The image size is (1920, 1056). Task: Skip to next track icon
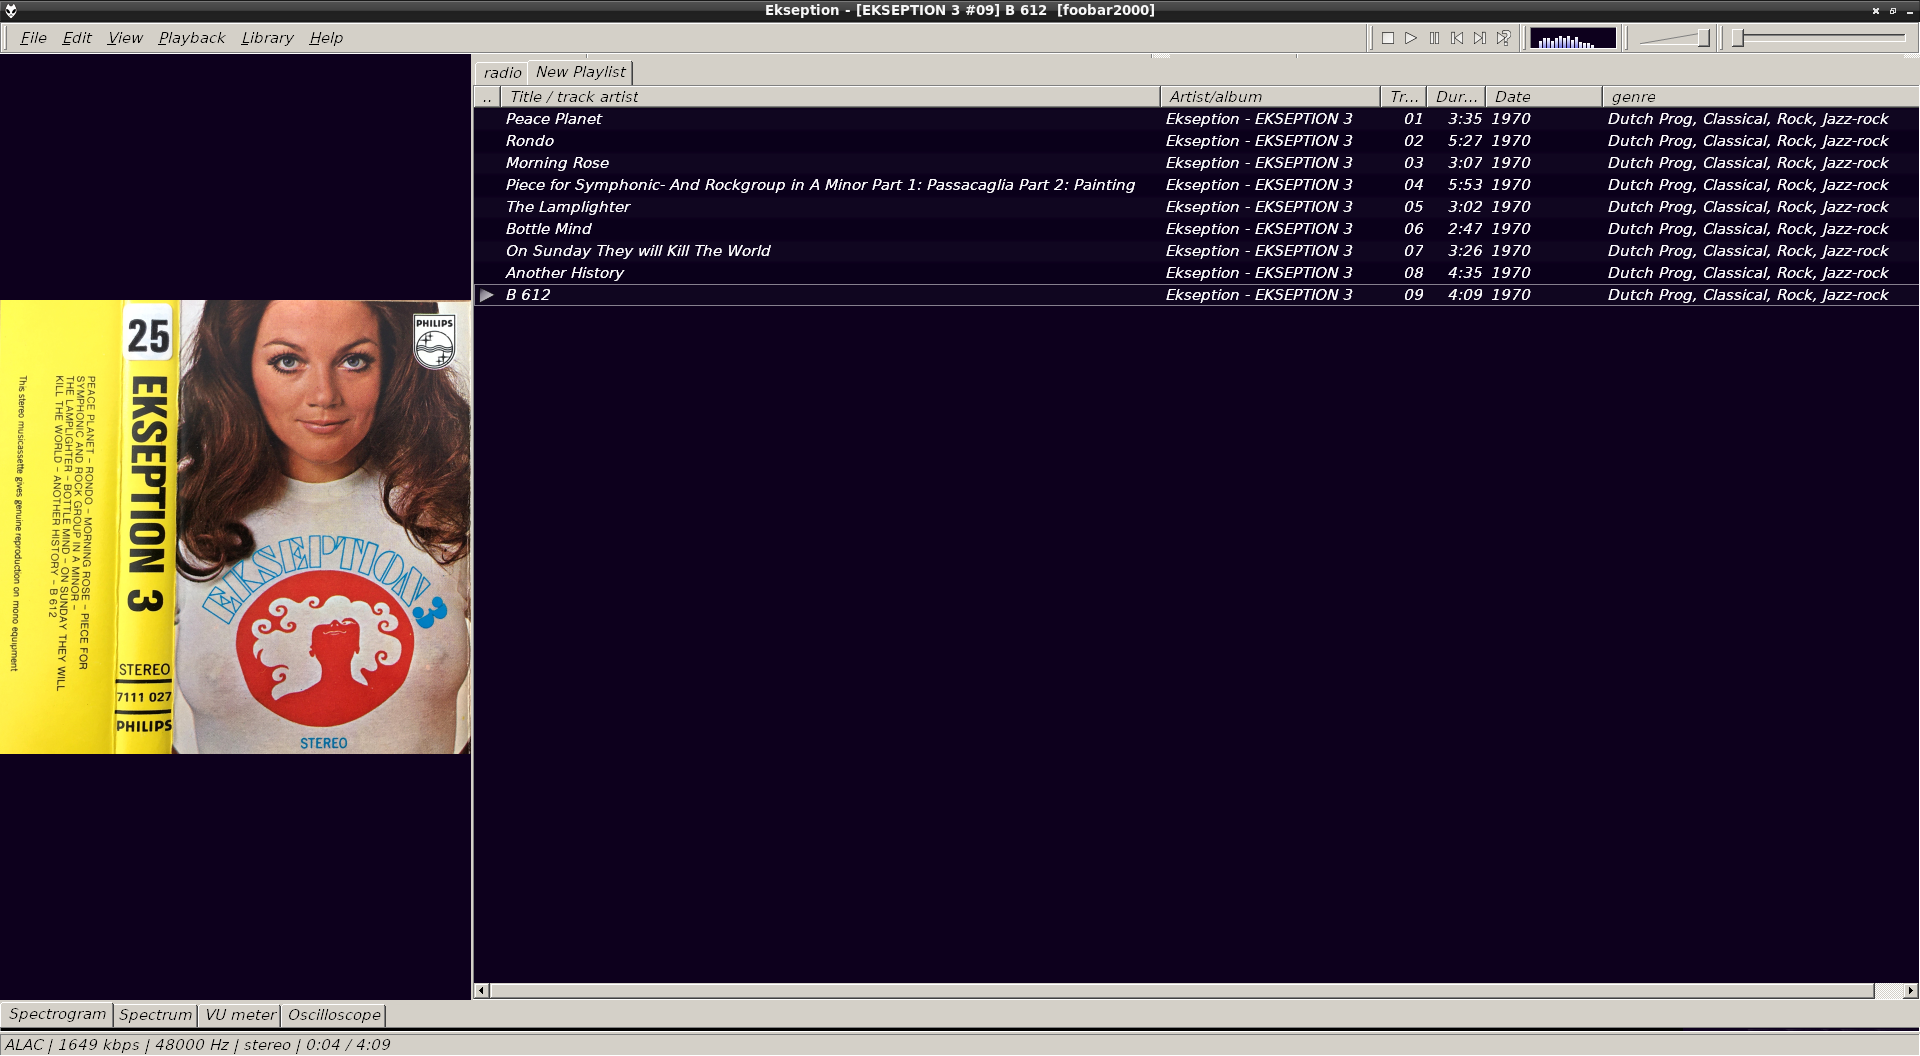[x=1480, y=38]
